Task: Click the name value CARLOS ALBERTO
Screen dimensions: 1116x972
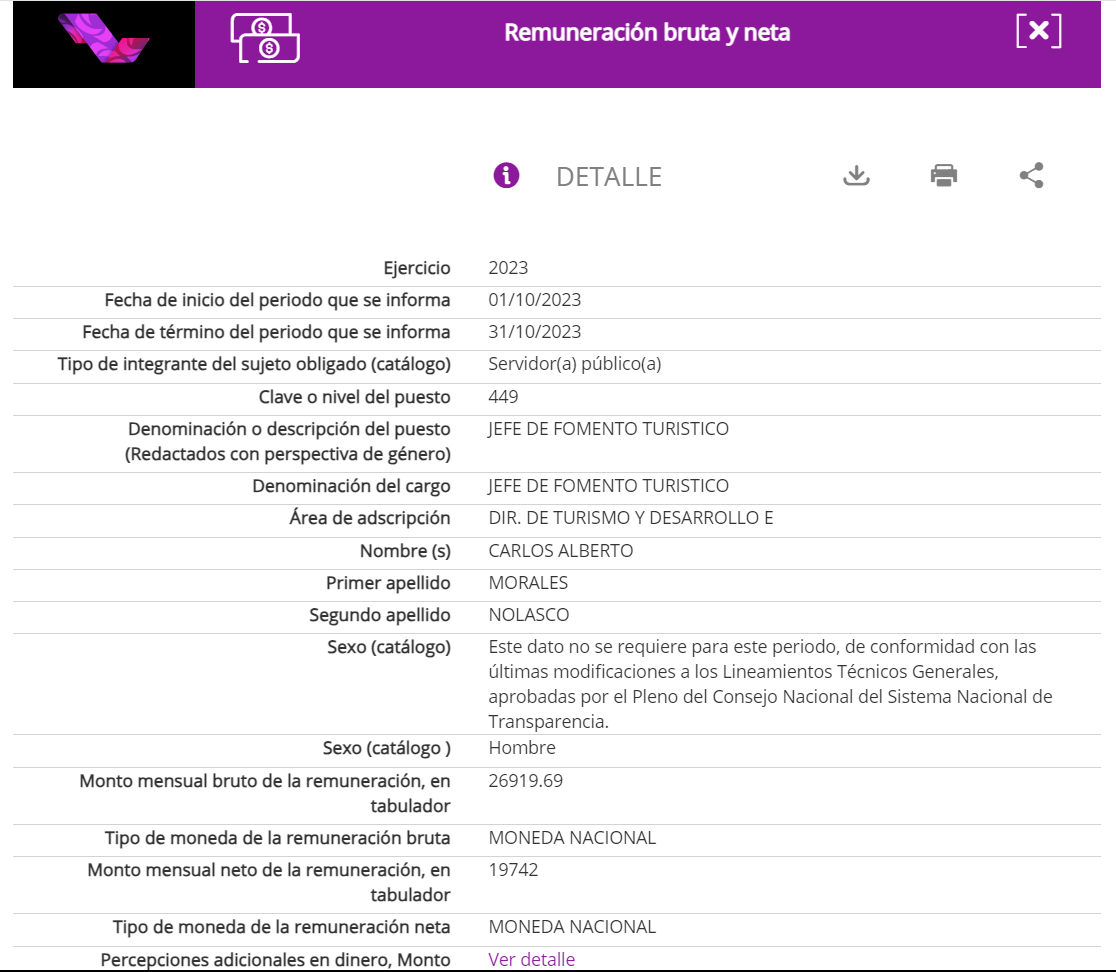Action: (560, 551)
